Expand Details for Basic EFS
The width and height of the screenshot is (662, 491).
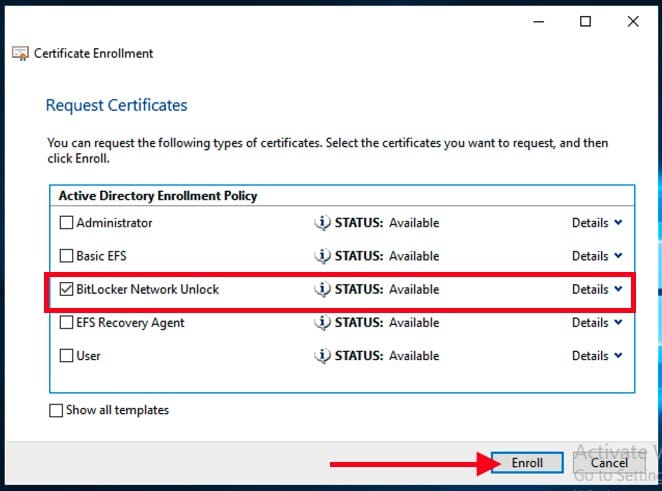597,256
